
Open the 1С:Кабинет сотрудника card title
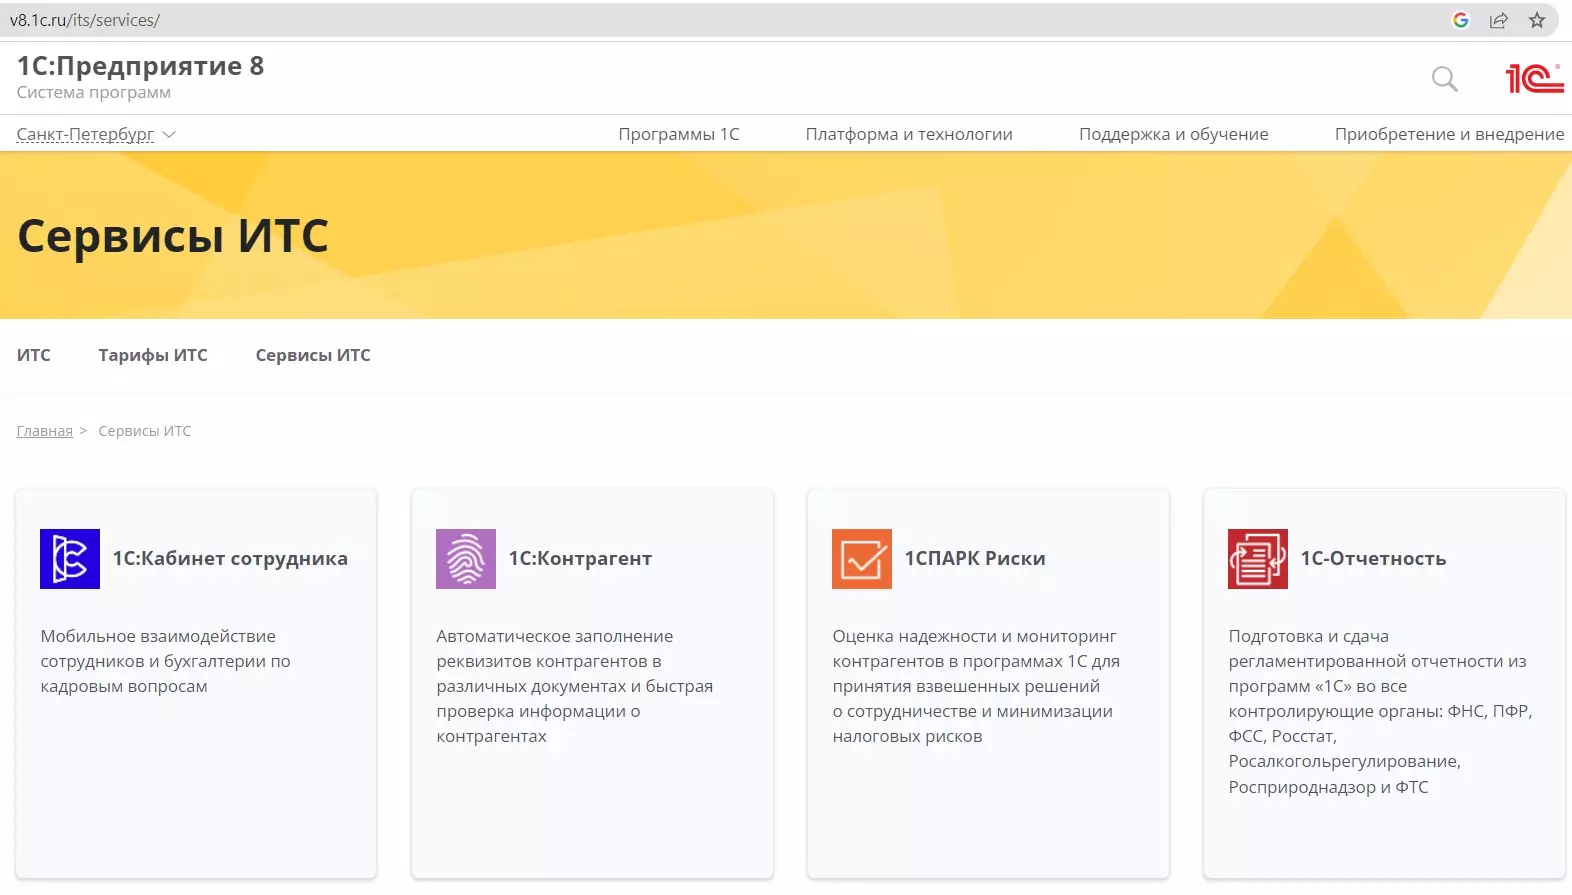point(230,559)
